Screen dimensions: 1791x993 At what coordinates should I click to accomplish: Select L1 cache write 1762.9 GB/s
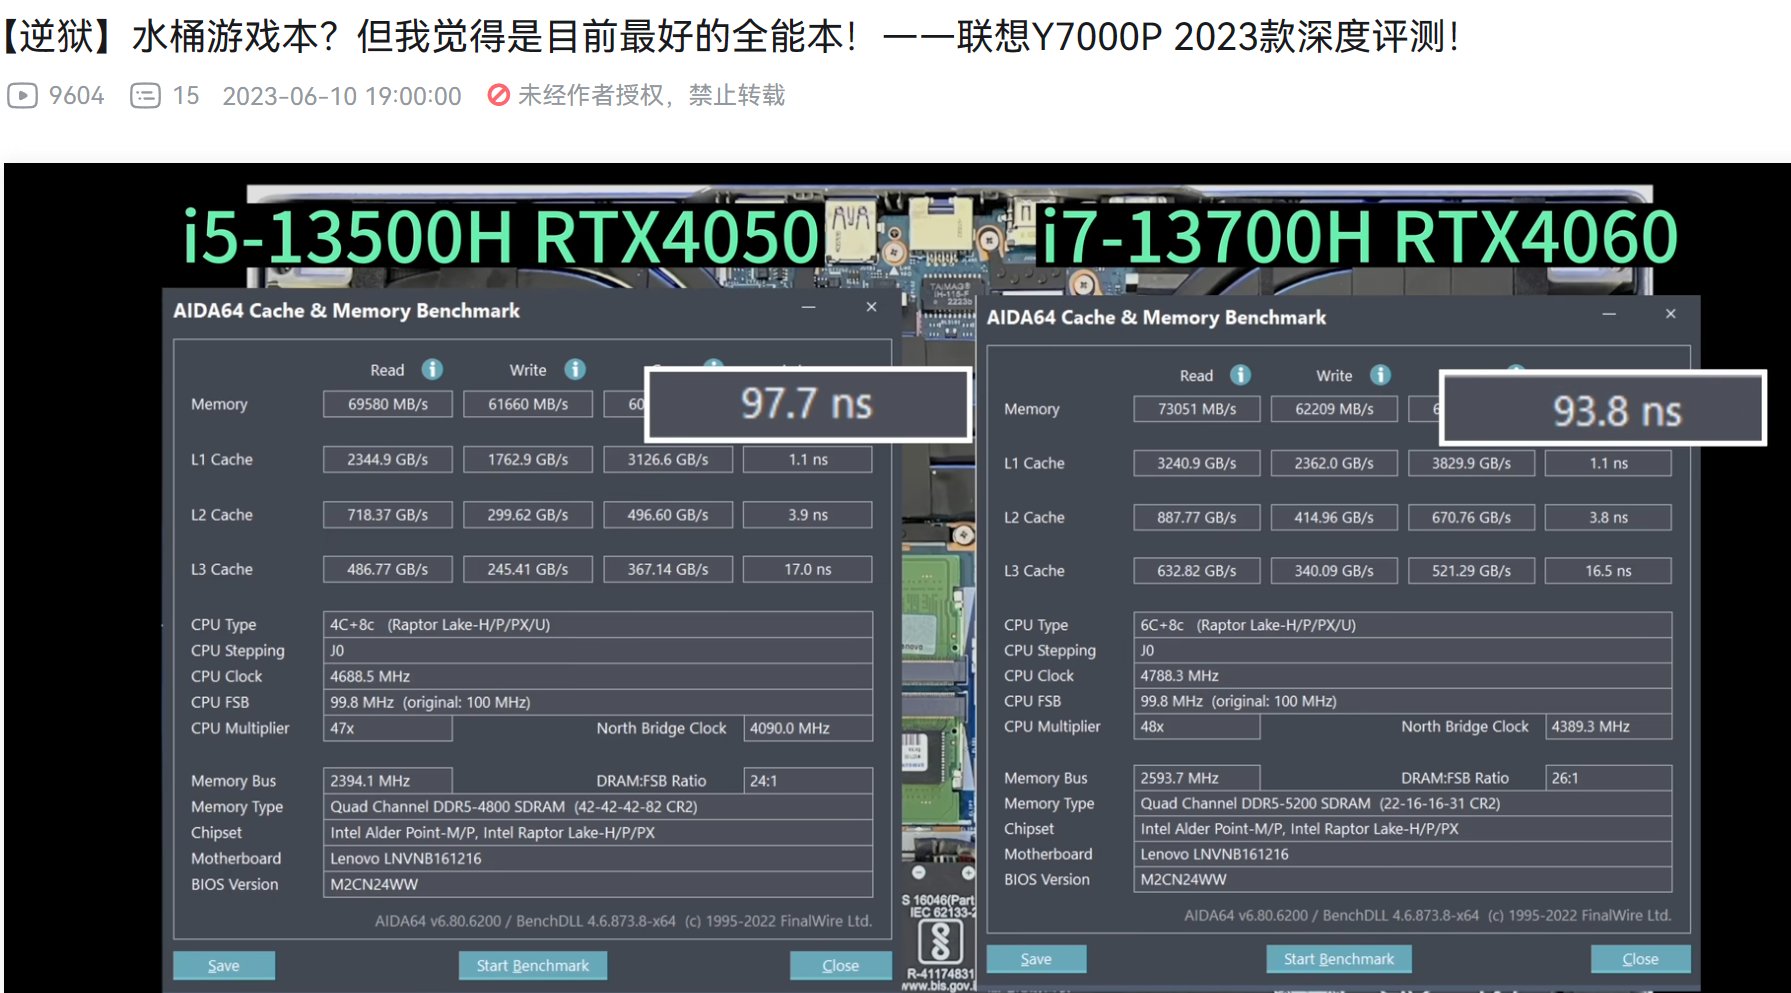pos(528,459)
